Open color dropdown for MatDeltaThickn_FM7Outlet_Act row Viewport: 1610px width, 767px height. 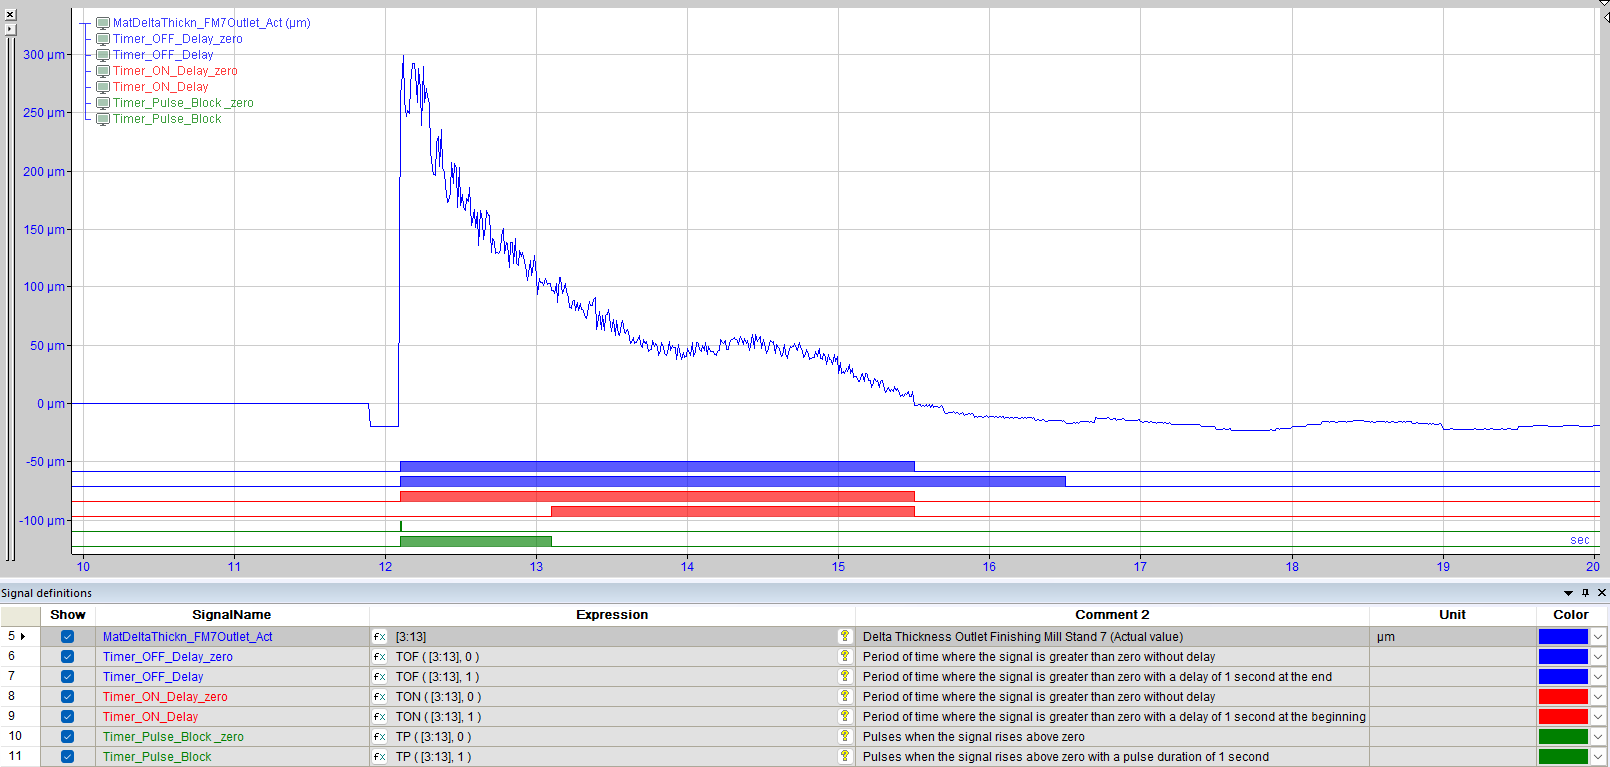click(x=1599, y=637)
